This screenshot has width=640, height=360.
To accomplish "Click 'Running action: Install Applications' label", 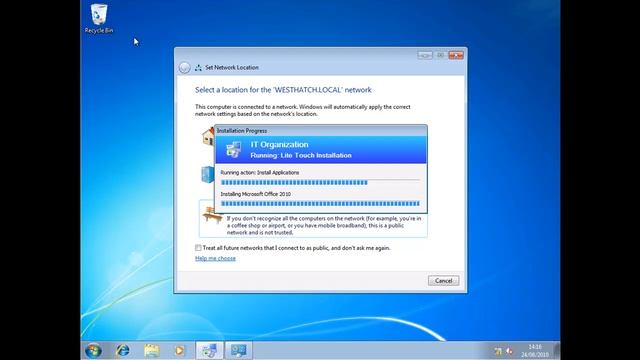I will pos(260,173).
